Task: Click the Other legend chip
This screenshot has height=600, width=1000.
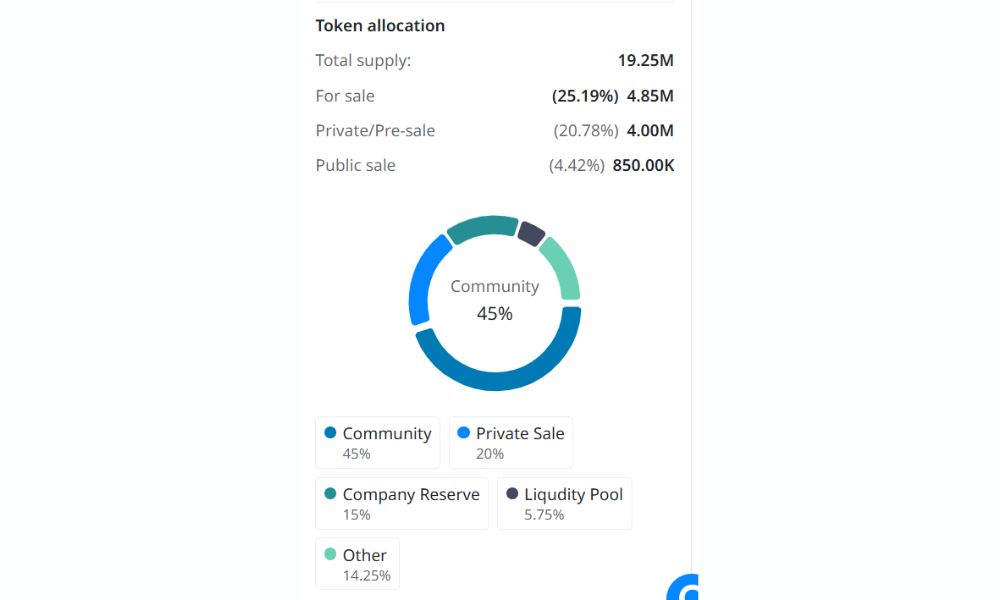Action: [356, 564]
